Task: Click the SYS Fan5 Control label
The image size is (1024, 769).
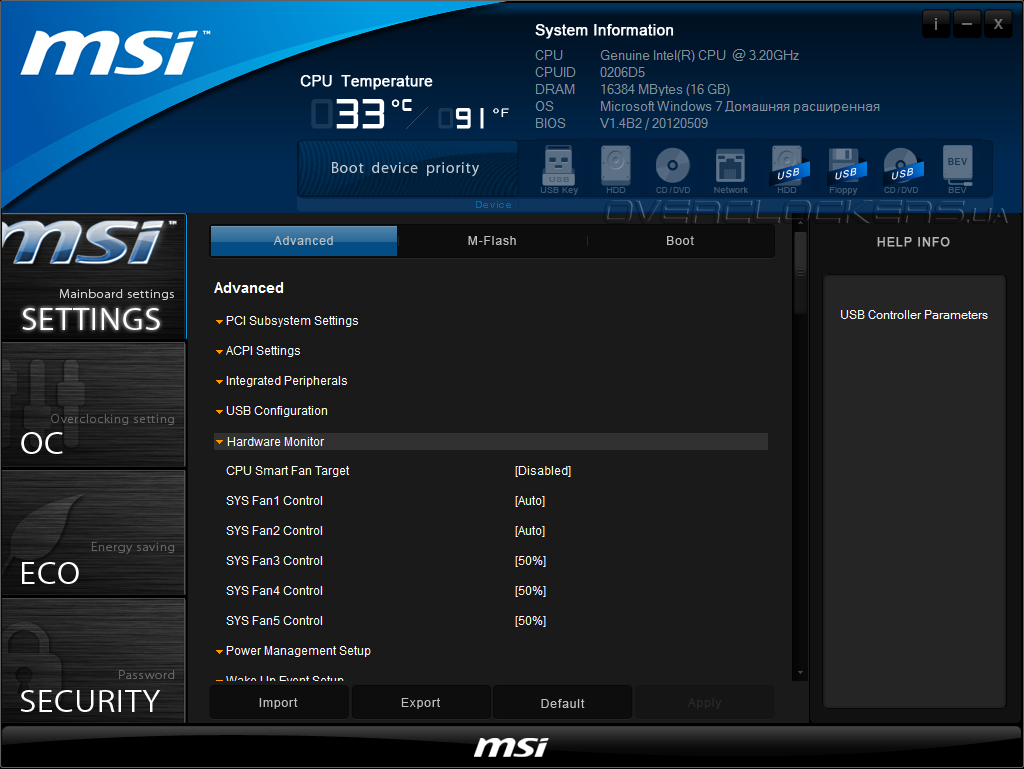Action: (x=274, y=621)
